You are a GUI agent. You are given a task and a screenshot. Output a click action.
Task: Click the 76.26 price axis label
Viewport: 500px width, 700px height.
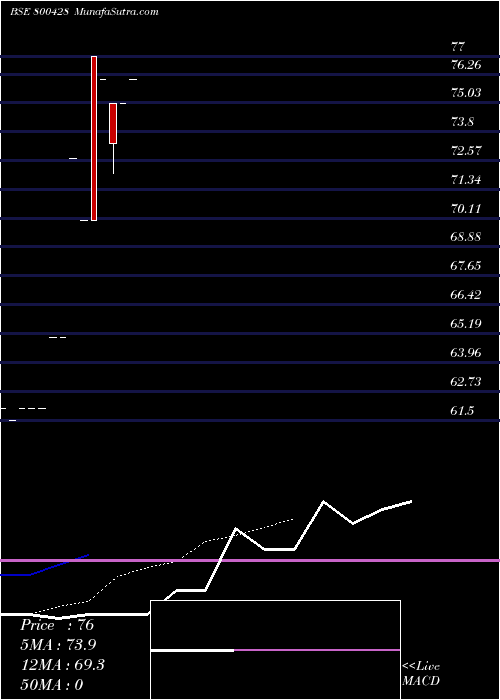click(x=466, y=65)
